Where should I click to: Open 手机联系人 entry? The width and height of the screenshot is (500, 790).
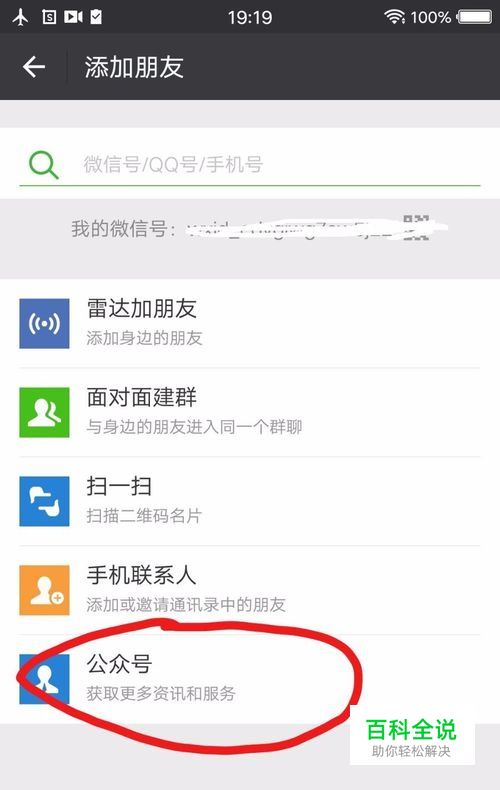click(x=250, y=589)
